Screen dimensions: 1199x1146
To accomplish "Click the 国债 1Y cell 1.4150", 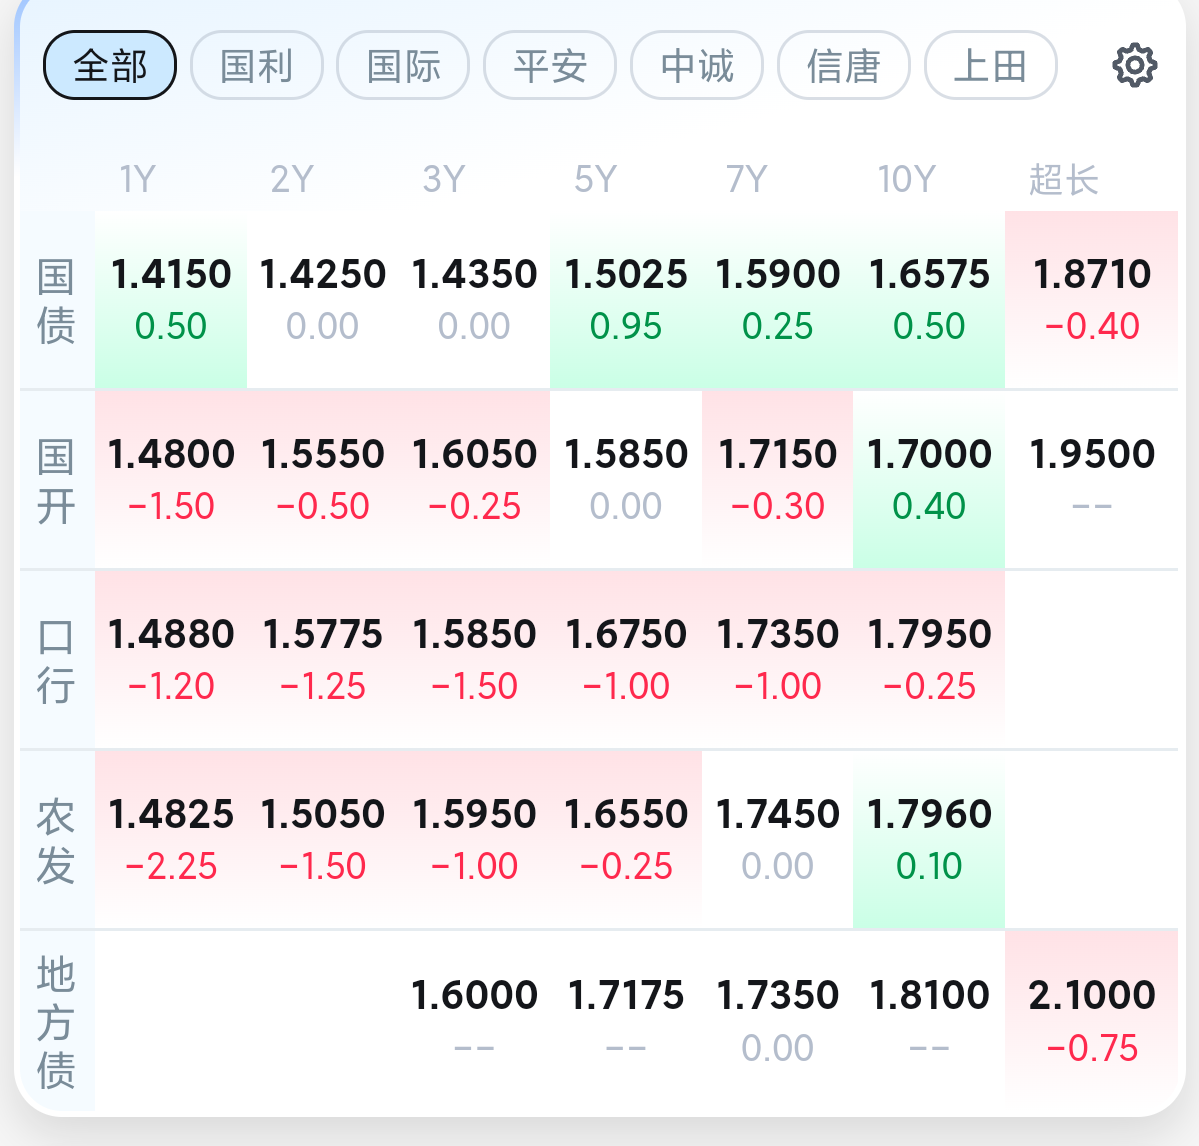I will click(x=171, y=300).
